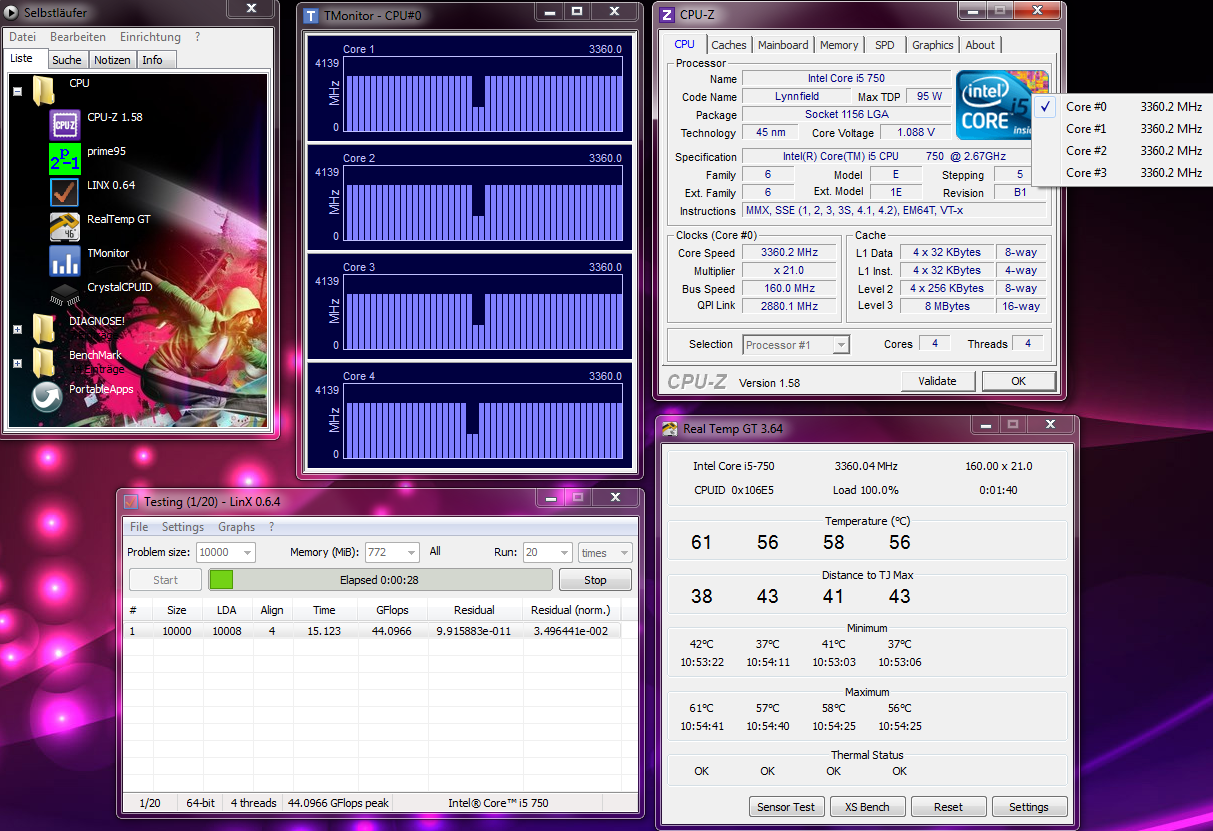Collapse the CPU folder tree node
This screenshot has width=1213, height=831.
[17, 91]
